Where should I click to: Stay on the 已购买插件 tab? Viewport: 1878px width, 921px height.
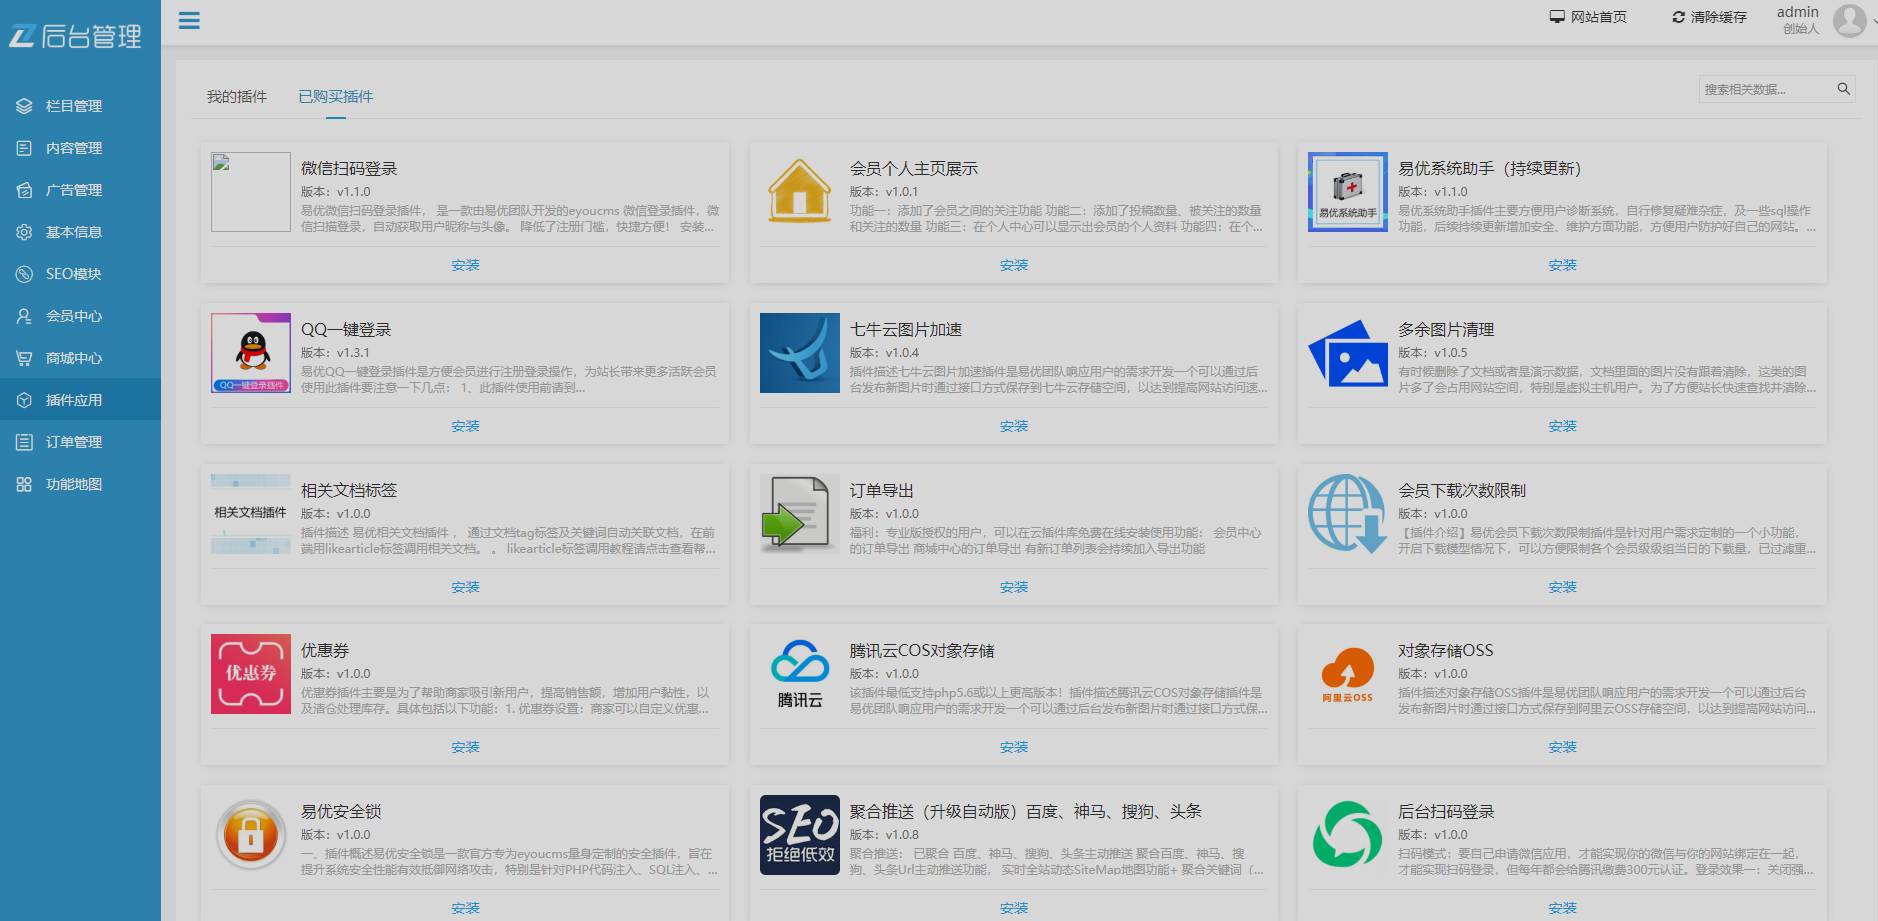[x=336, y=95]
